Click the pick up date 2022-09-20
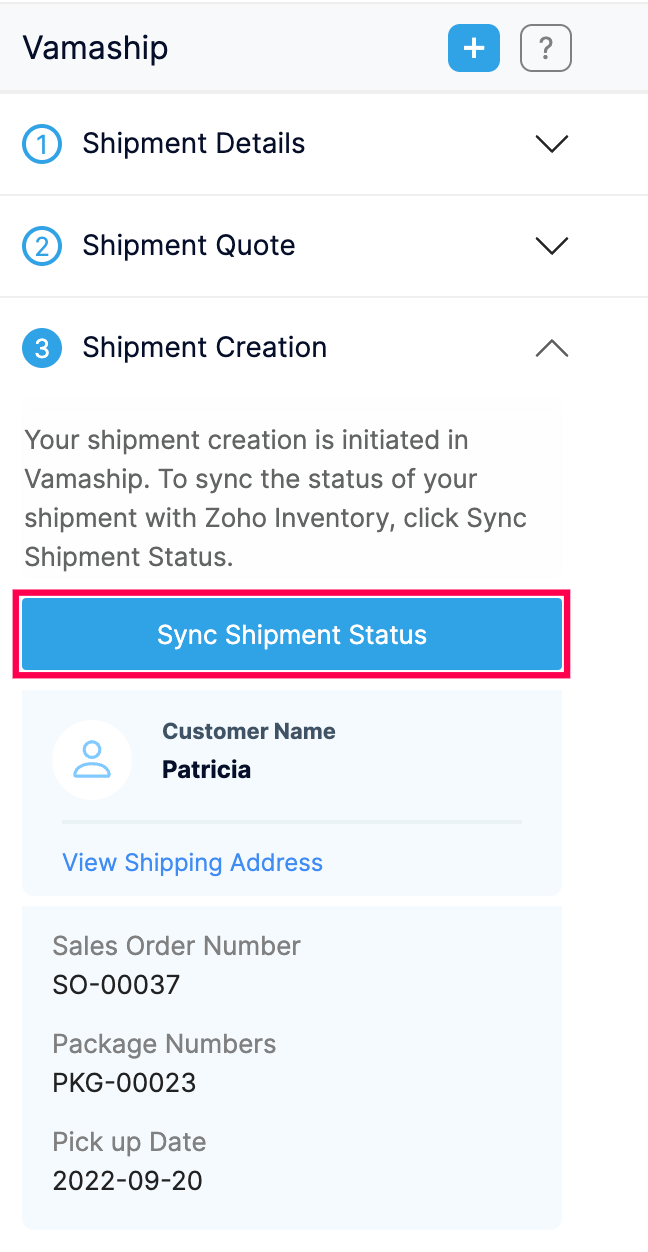The image size is (648, 1252). tap(127, 1181)
